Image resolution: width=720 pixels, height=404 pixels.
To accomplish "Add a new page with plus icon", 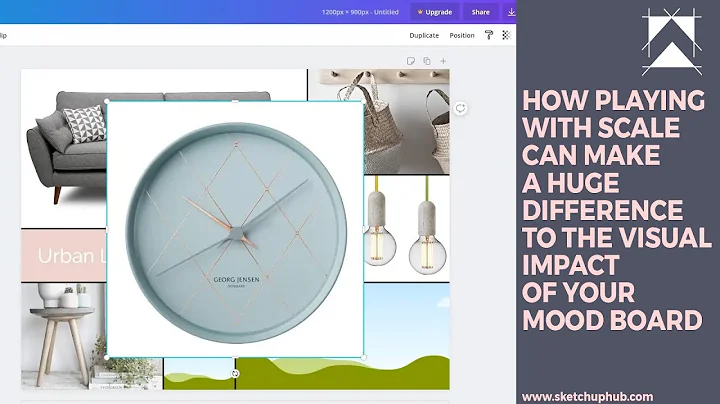I will click(x=443, y=61).
